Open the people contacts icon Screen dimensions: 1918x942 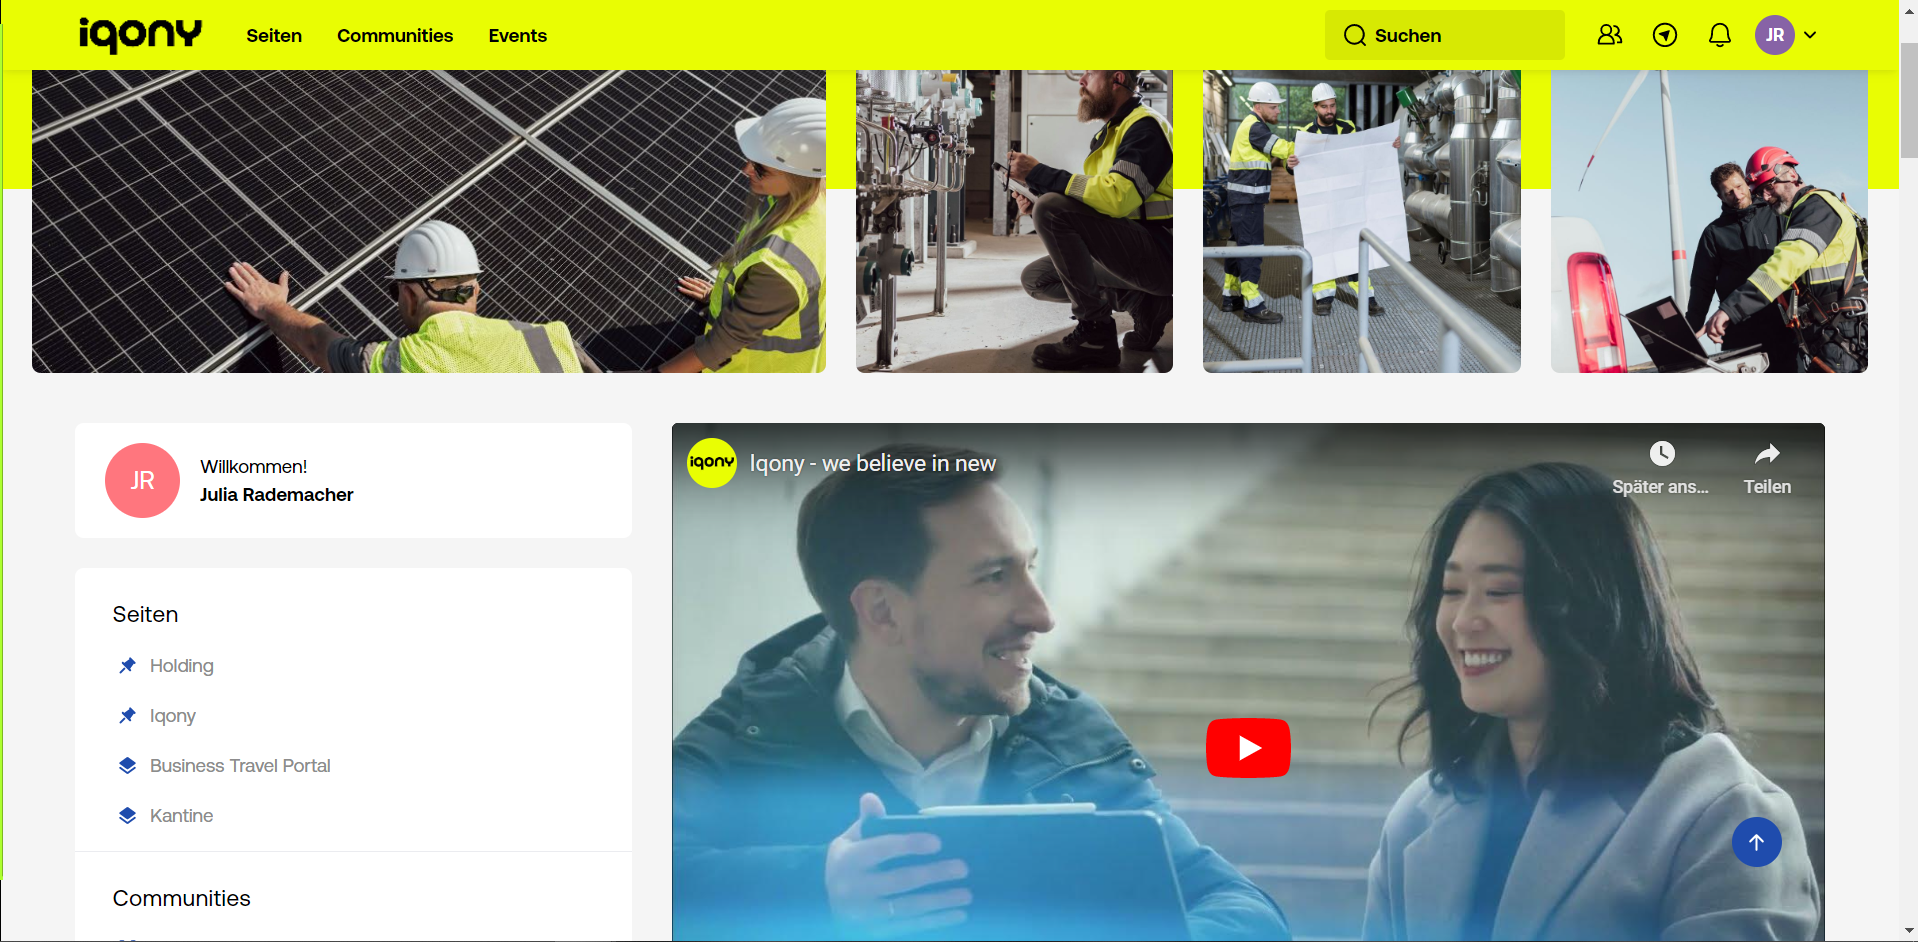click(1609, 35)
